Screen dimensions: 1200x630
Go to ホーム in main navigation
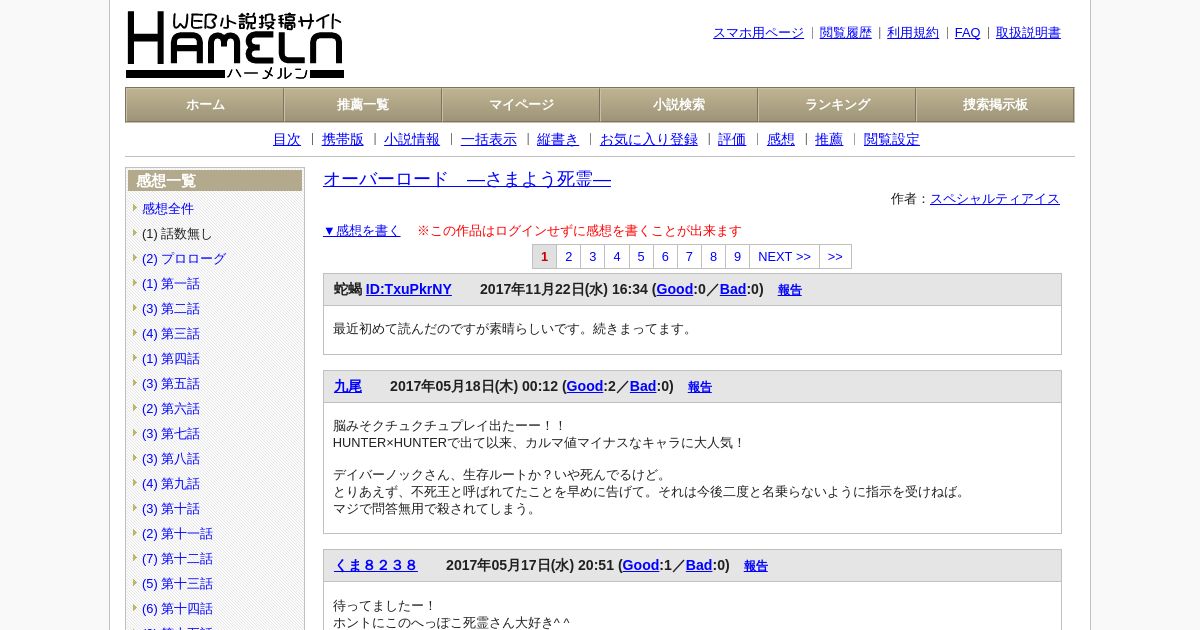[205, 105]
